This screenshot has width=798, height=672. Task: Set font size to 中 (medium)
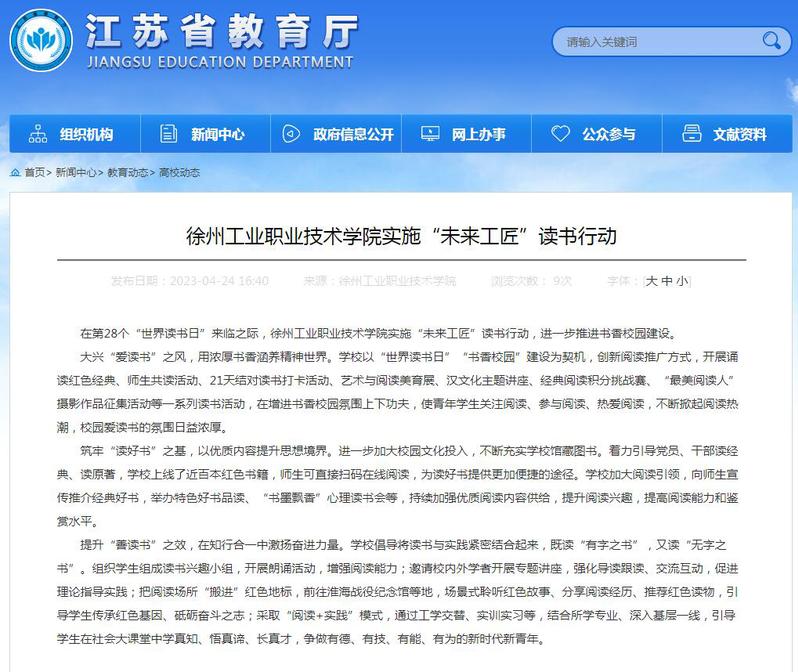coord(667,281)
